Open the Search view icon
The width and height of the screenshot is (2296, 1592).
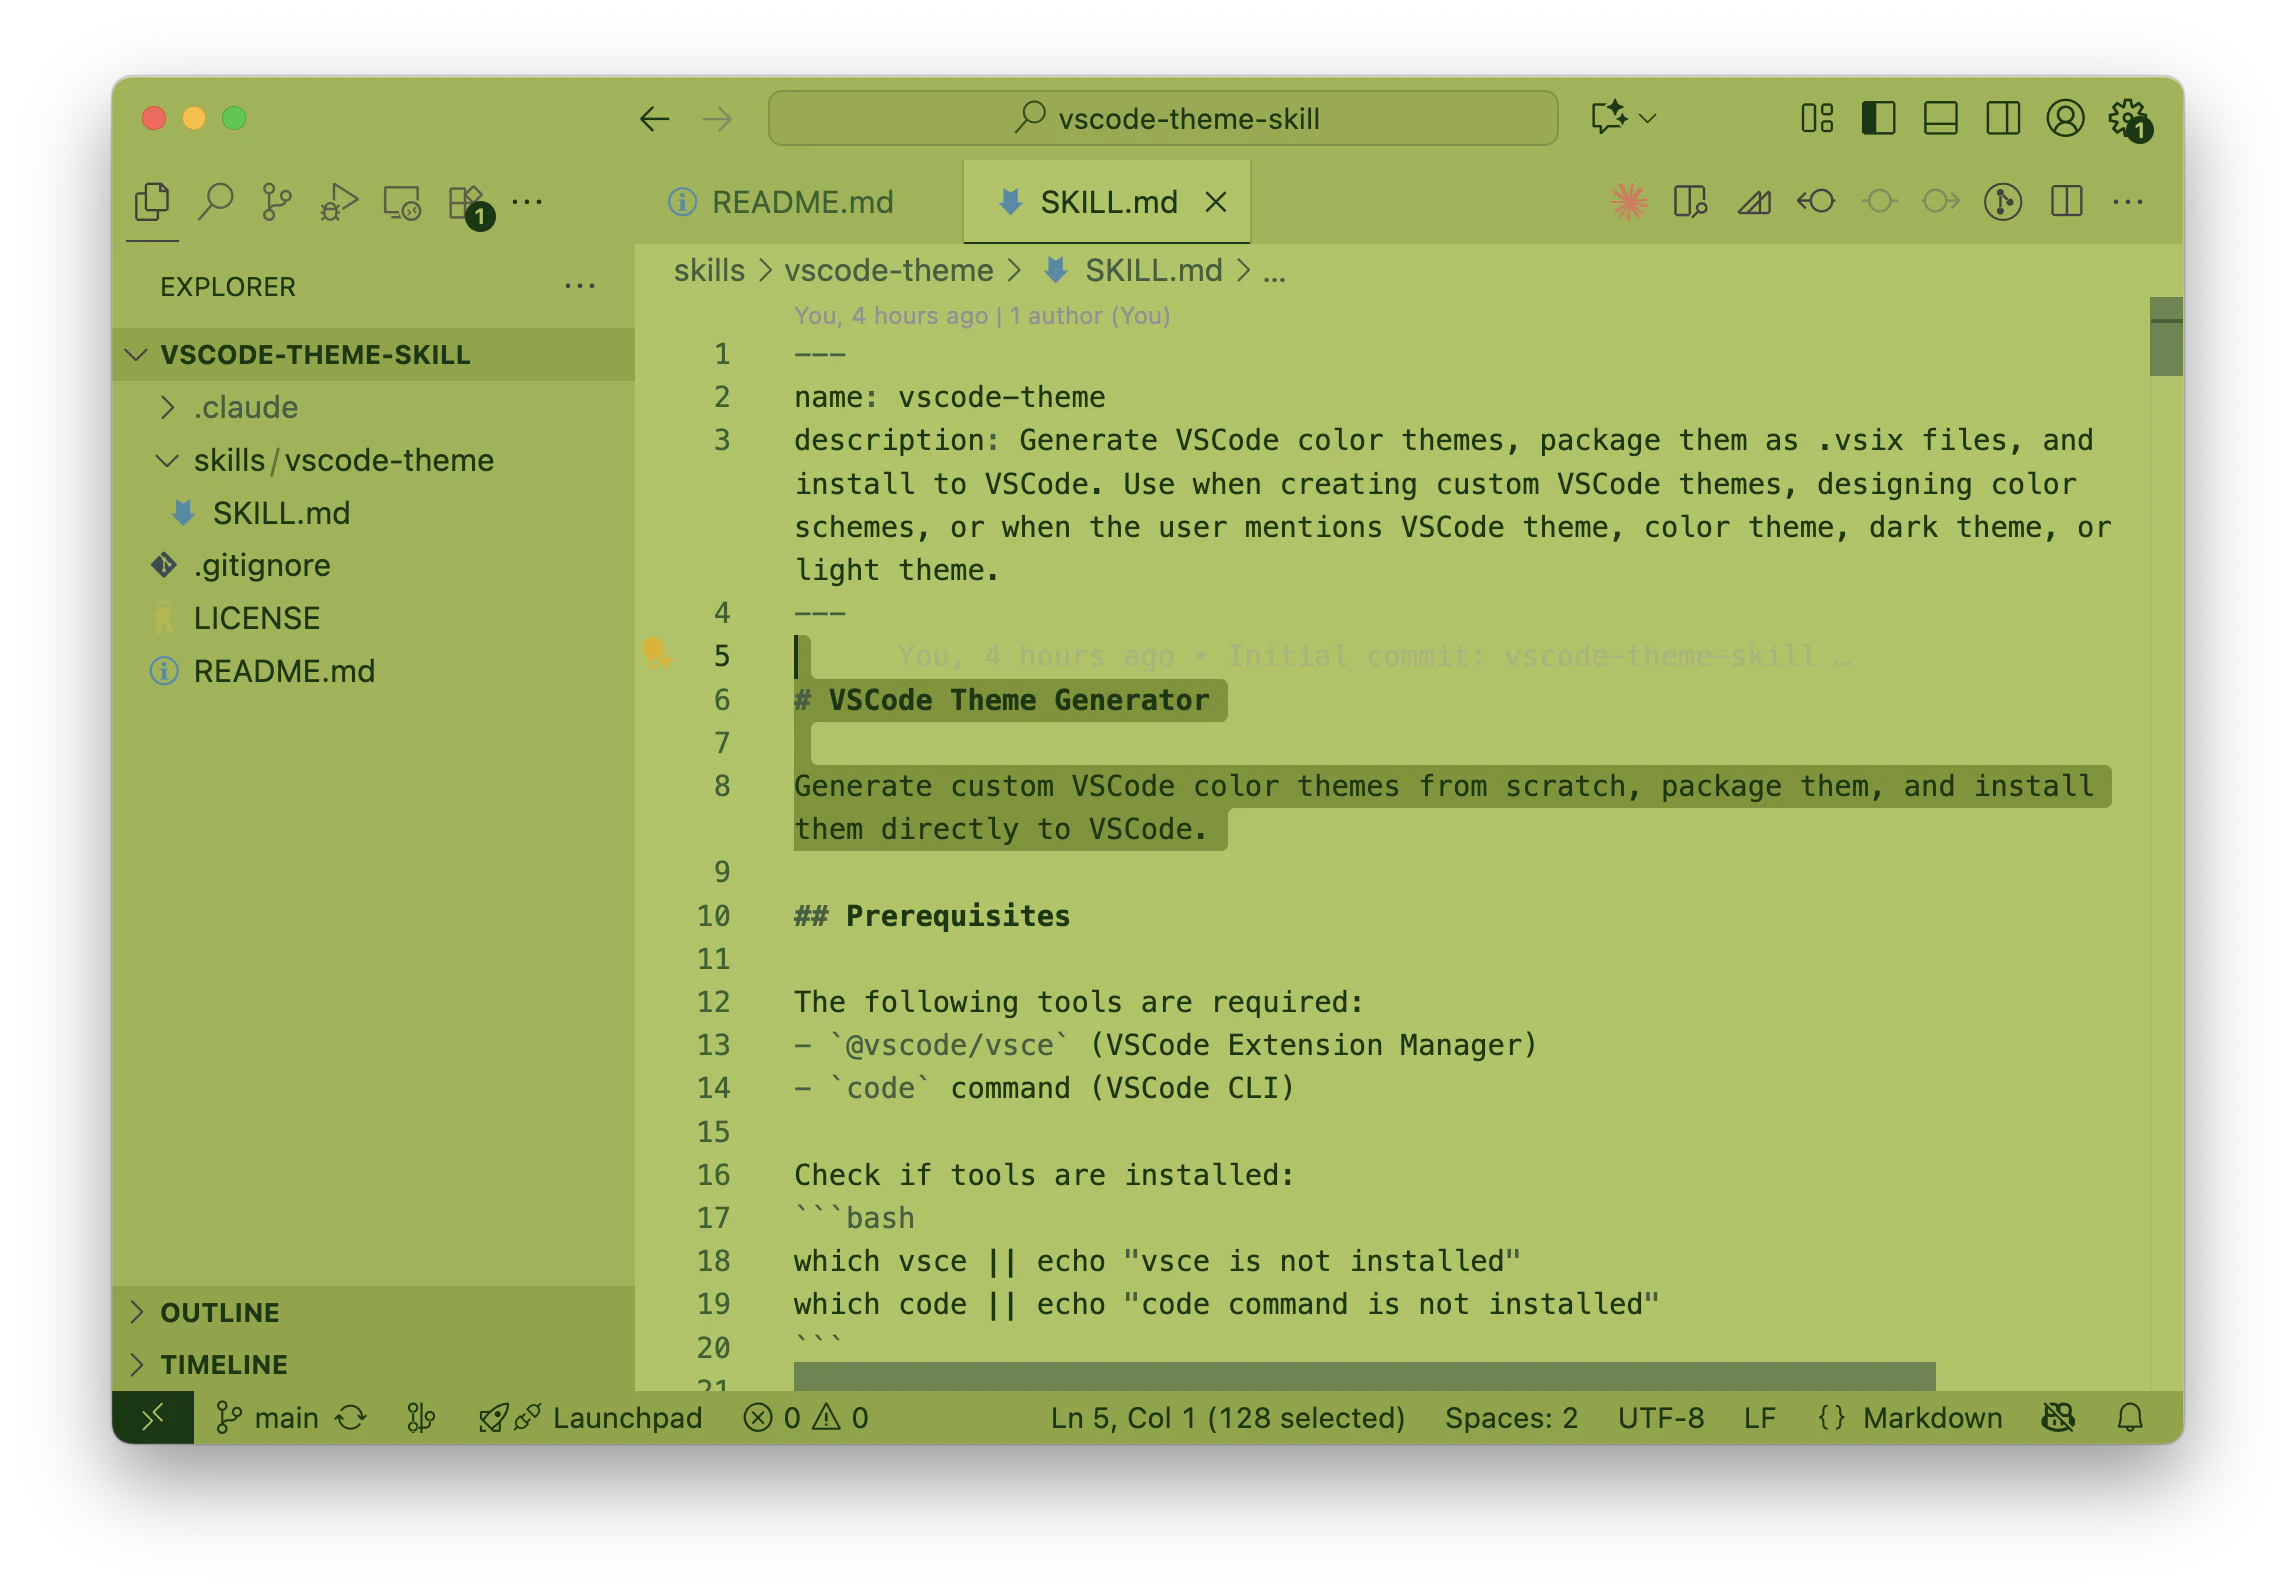click(x=215, y=203)
